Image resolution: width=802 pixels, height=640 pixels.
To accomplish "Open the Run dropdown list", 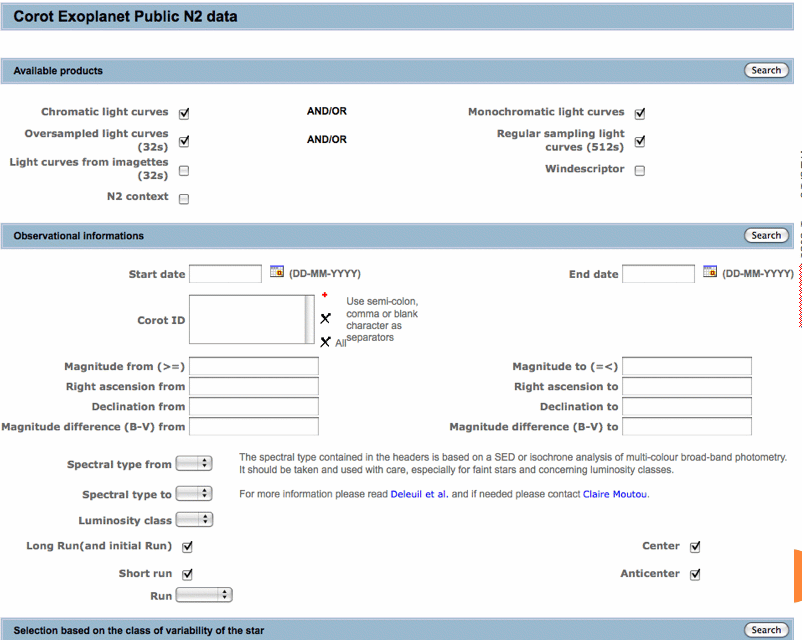I will click(x=204, y=594).
